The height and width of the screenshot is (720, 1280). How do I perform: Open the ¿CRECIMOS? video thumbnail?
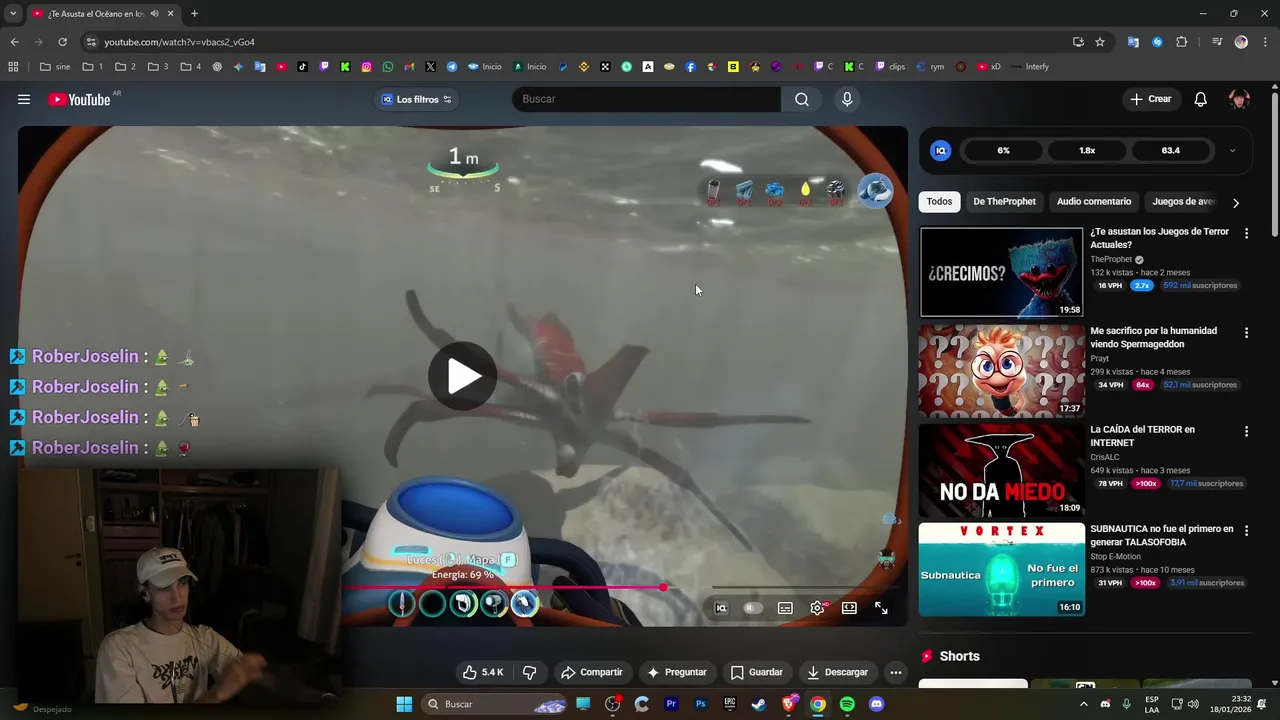click(1001, 272)
